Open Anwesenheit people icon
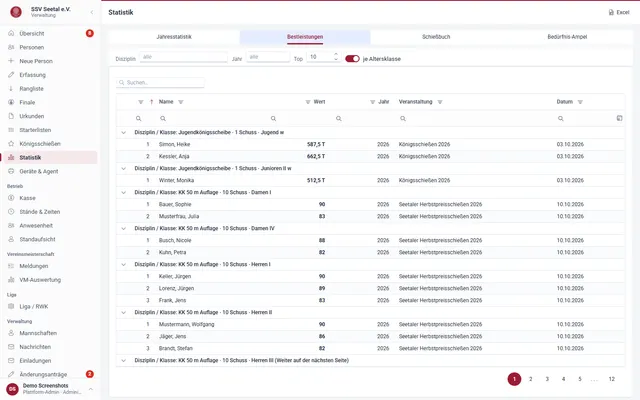640x400 pixels. [11, 225]
